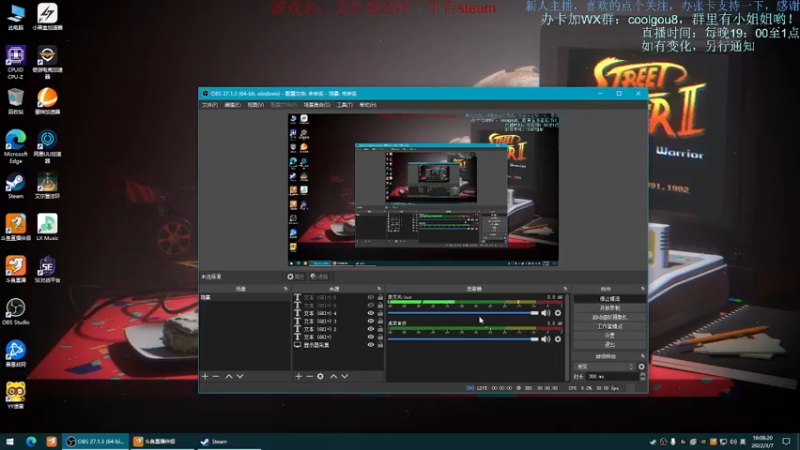Open the 文件(F) menu in OBS
800x450 pixels.
point(209,105)
